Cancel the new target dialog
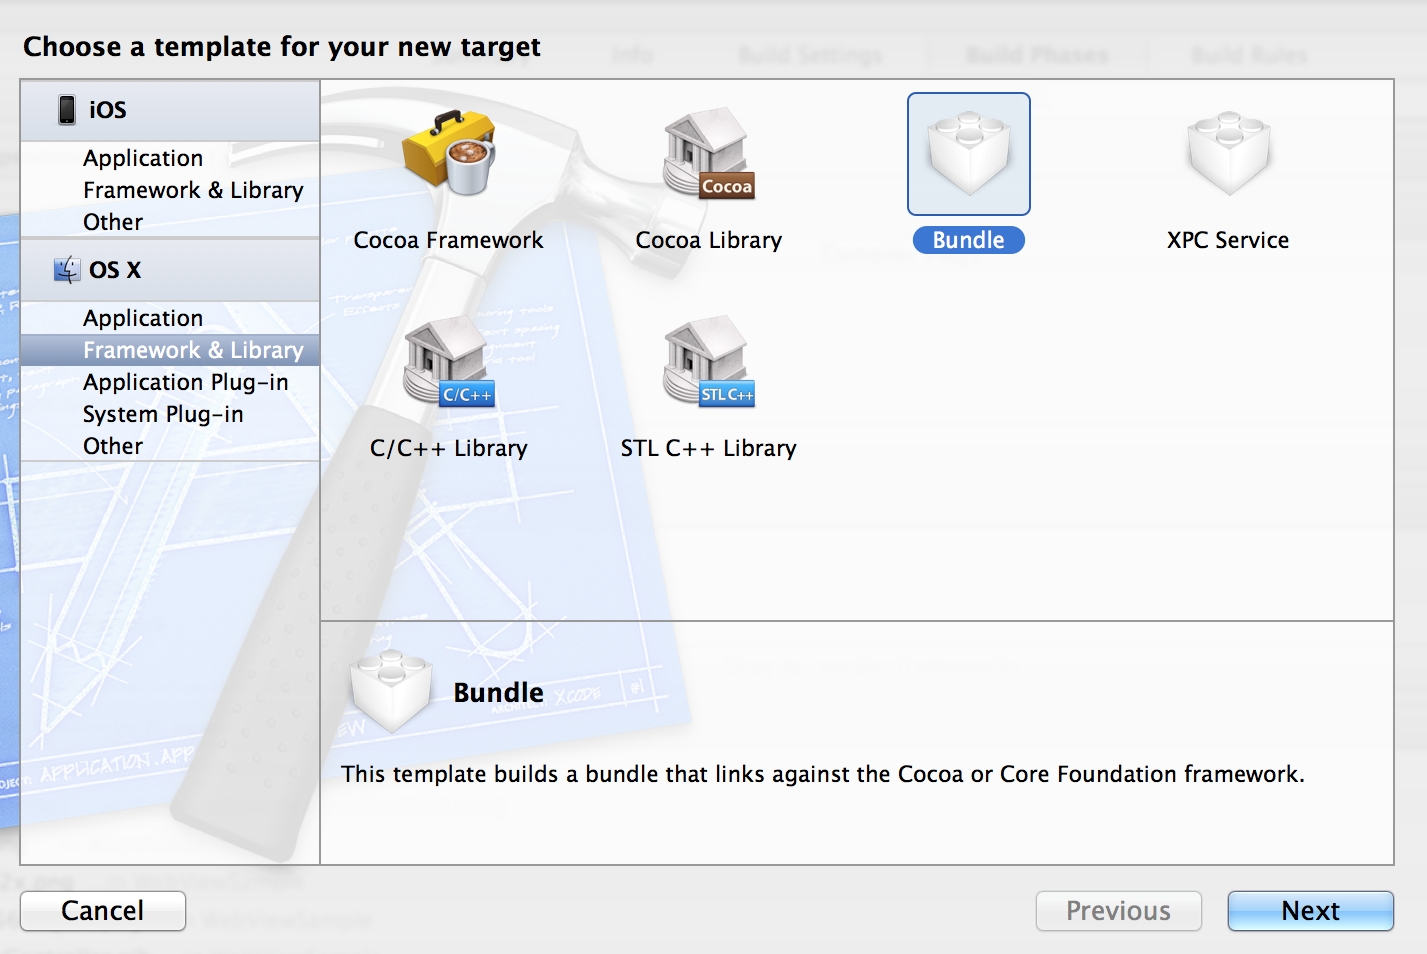1427x954 pixels. (103, 911)
